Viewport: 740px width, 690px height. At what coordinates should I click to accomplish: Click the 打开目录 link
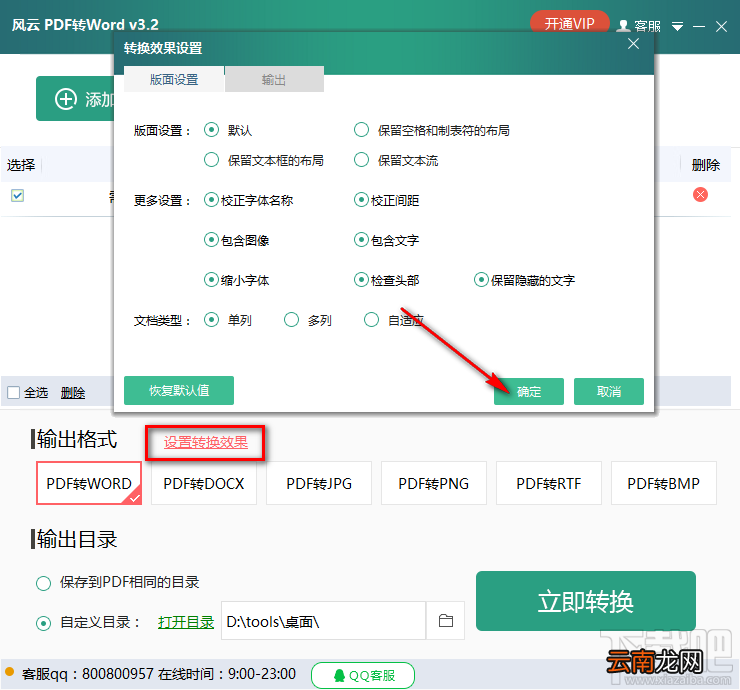186,623
